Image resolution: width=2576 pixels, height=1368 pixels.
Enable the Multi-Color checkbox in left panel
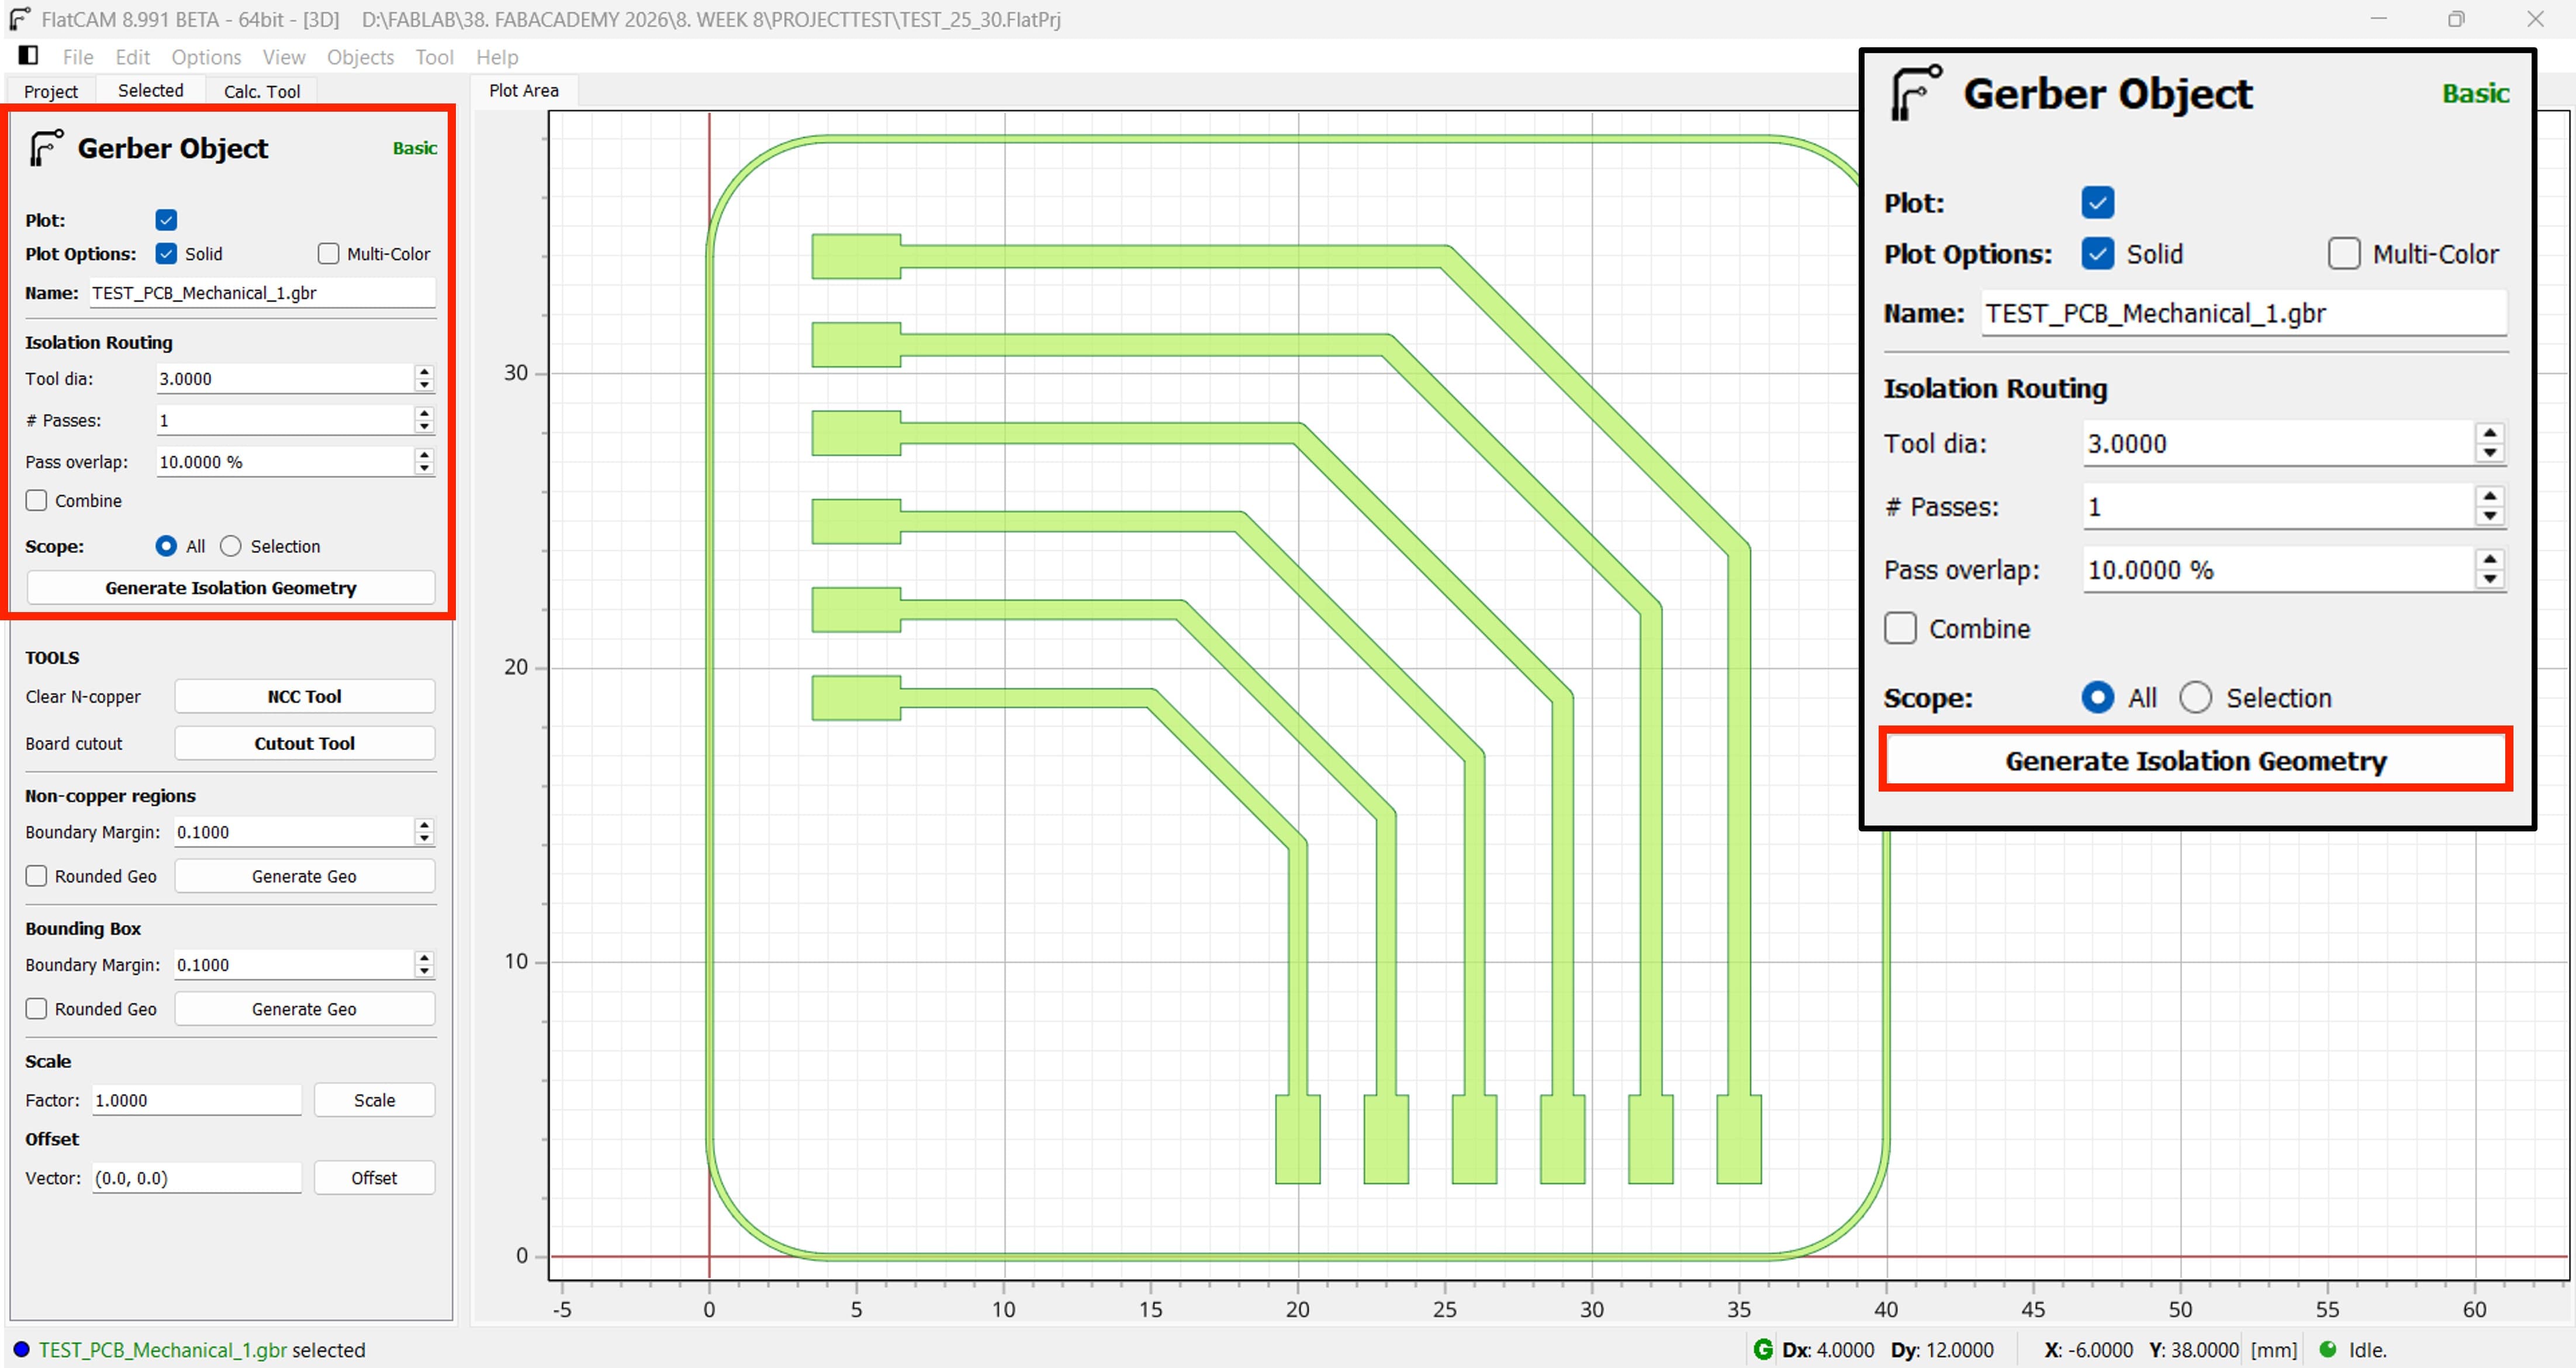pyautogui.click(x=328, y=254)
